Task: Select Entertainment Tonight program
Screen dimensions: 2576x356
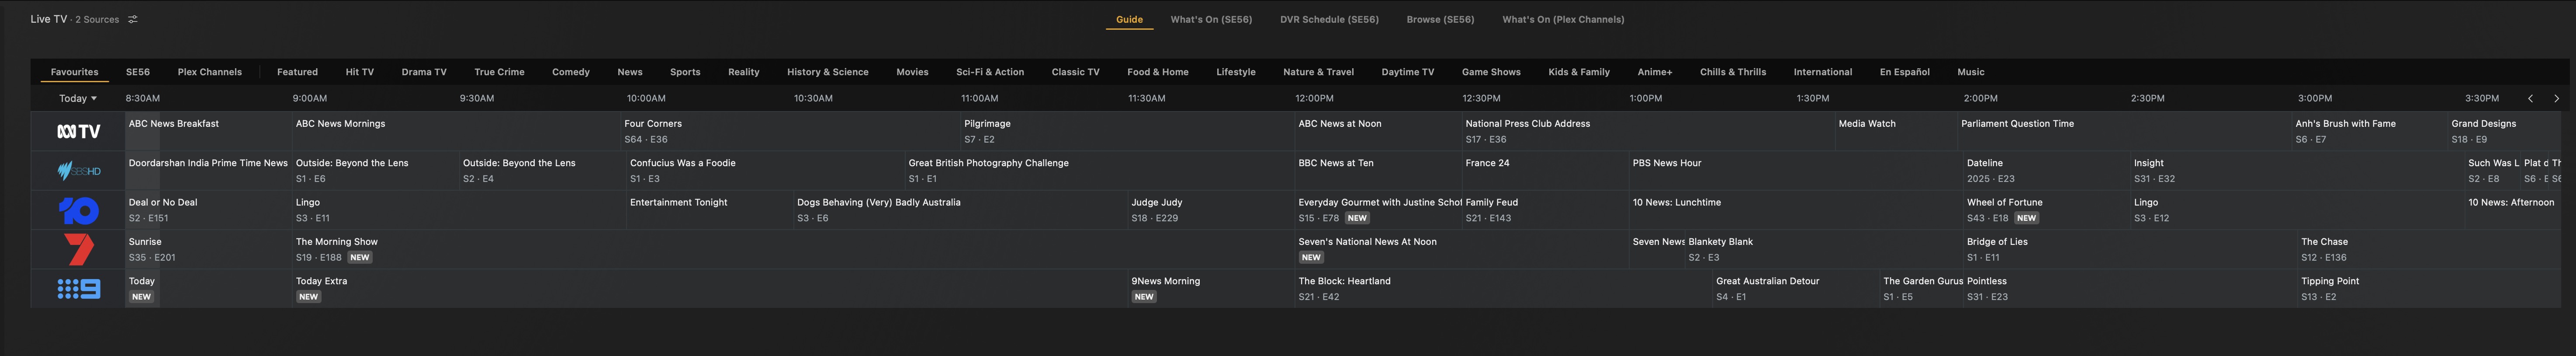Action: pyautogui.click(x=709, y=210)
